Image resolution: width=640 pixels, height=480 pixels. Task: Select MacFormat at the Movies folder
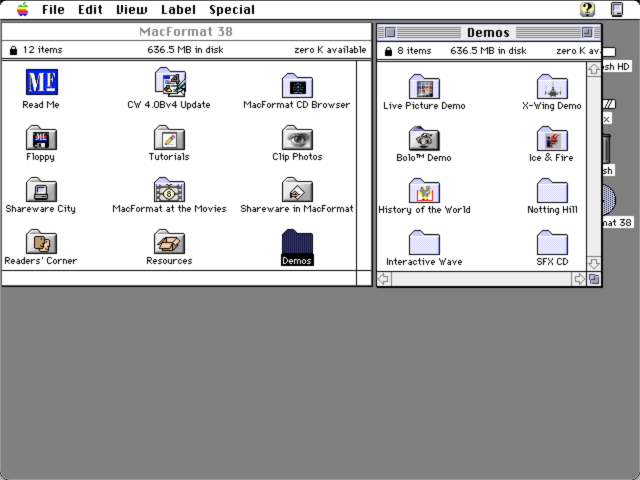click(x=169, y=189)
